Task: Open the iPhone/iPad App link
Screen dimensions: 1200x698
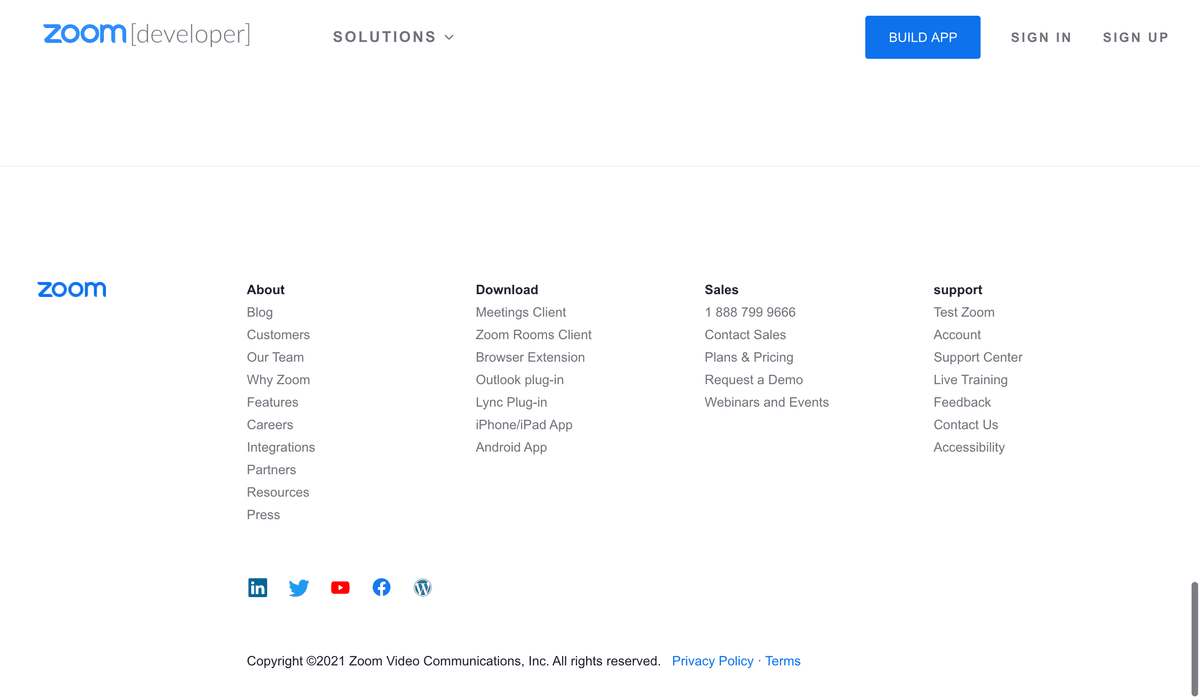Action: pos(524,425)
